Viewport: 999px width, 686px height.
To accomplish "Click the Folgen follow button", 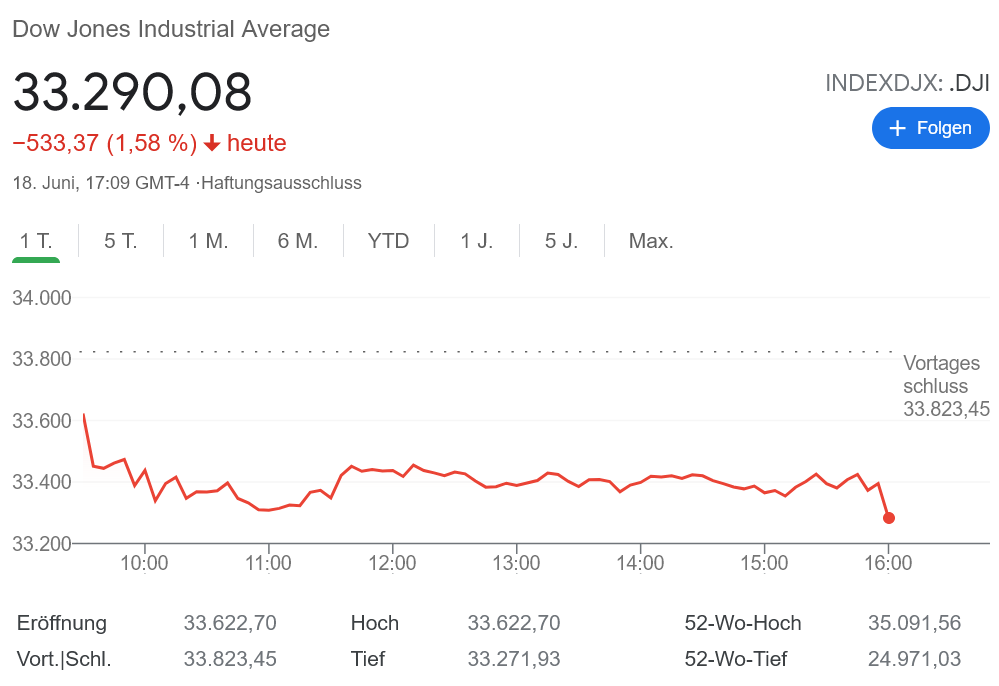I will [x=930, y=128].
